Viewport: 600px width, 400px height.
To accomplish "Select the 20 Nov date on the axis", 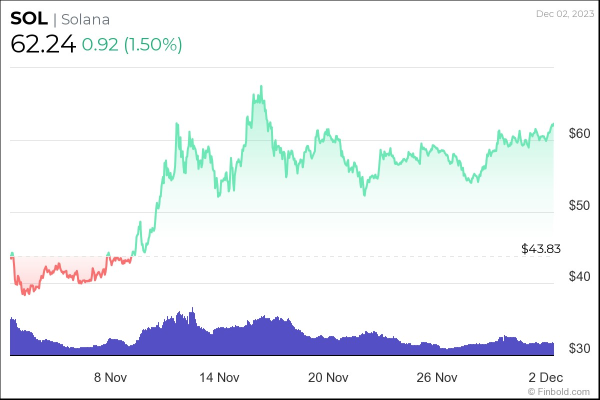I will point(328,378).
